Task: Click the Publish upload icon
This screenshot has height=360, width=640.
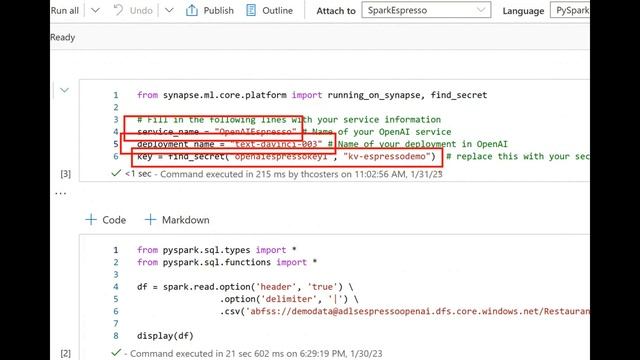Action: coord(191,10)
